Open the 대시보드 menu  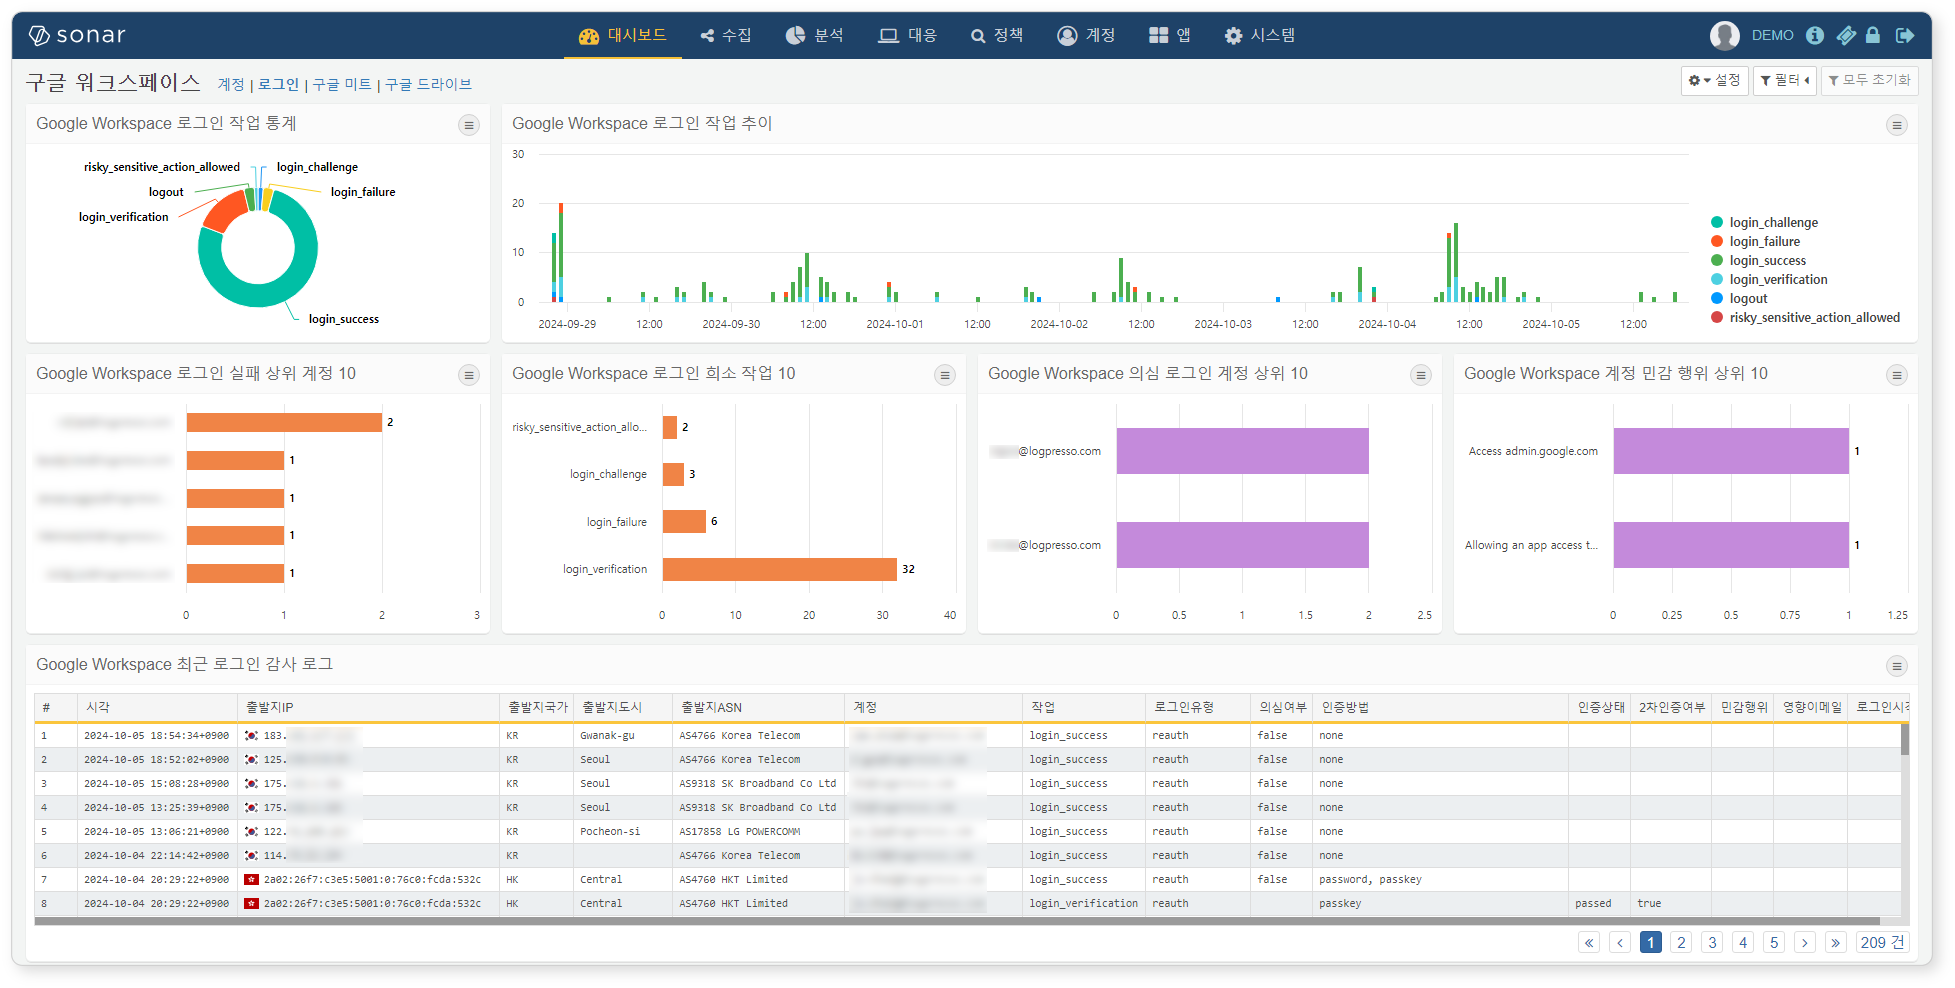pyautogui.click(x=622, y=35)
